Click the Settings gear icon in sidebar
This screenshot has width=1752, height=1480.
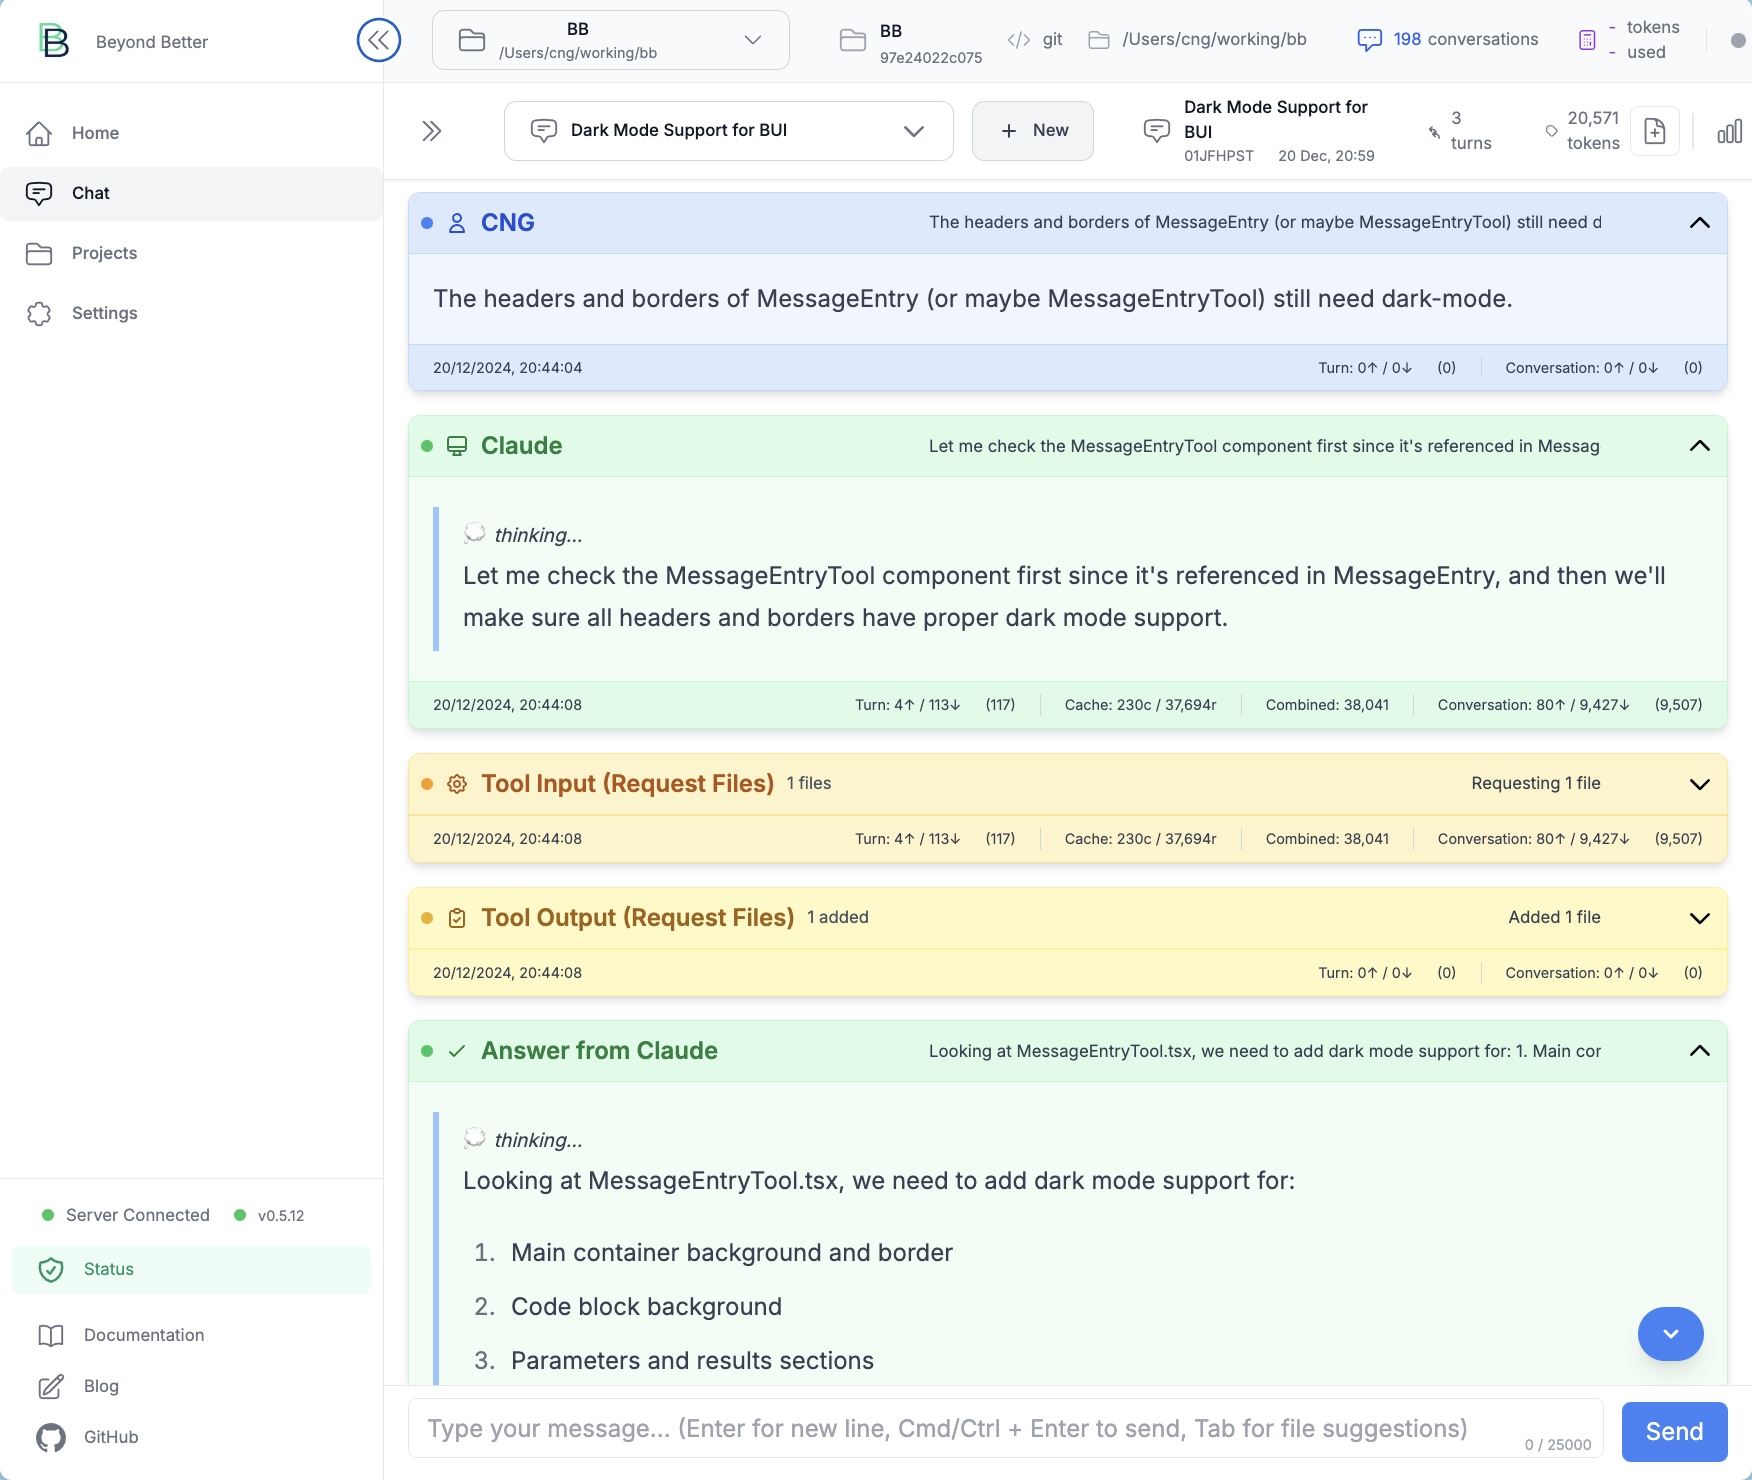point(39,313)
